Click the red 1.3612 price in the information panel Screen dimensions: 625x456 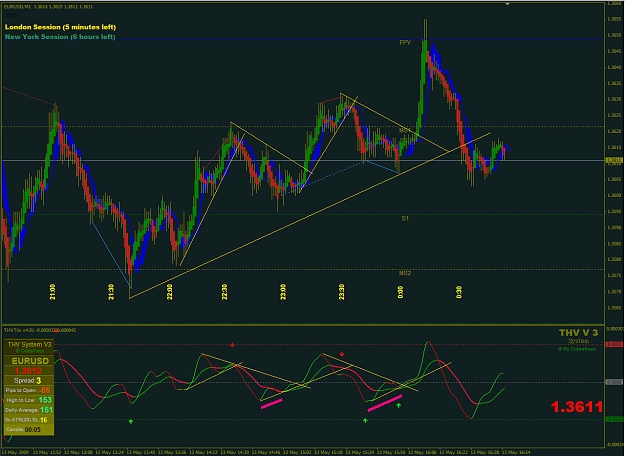pos(28,371)
